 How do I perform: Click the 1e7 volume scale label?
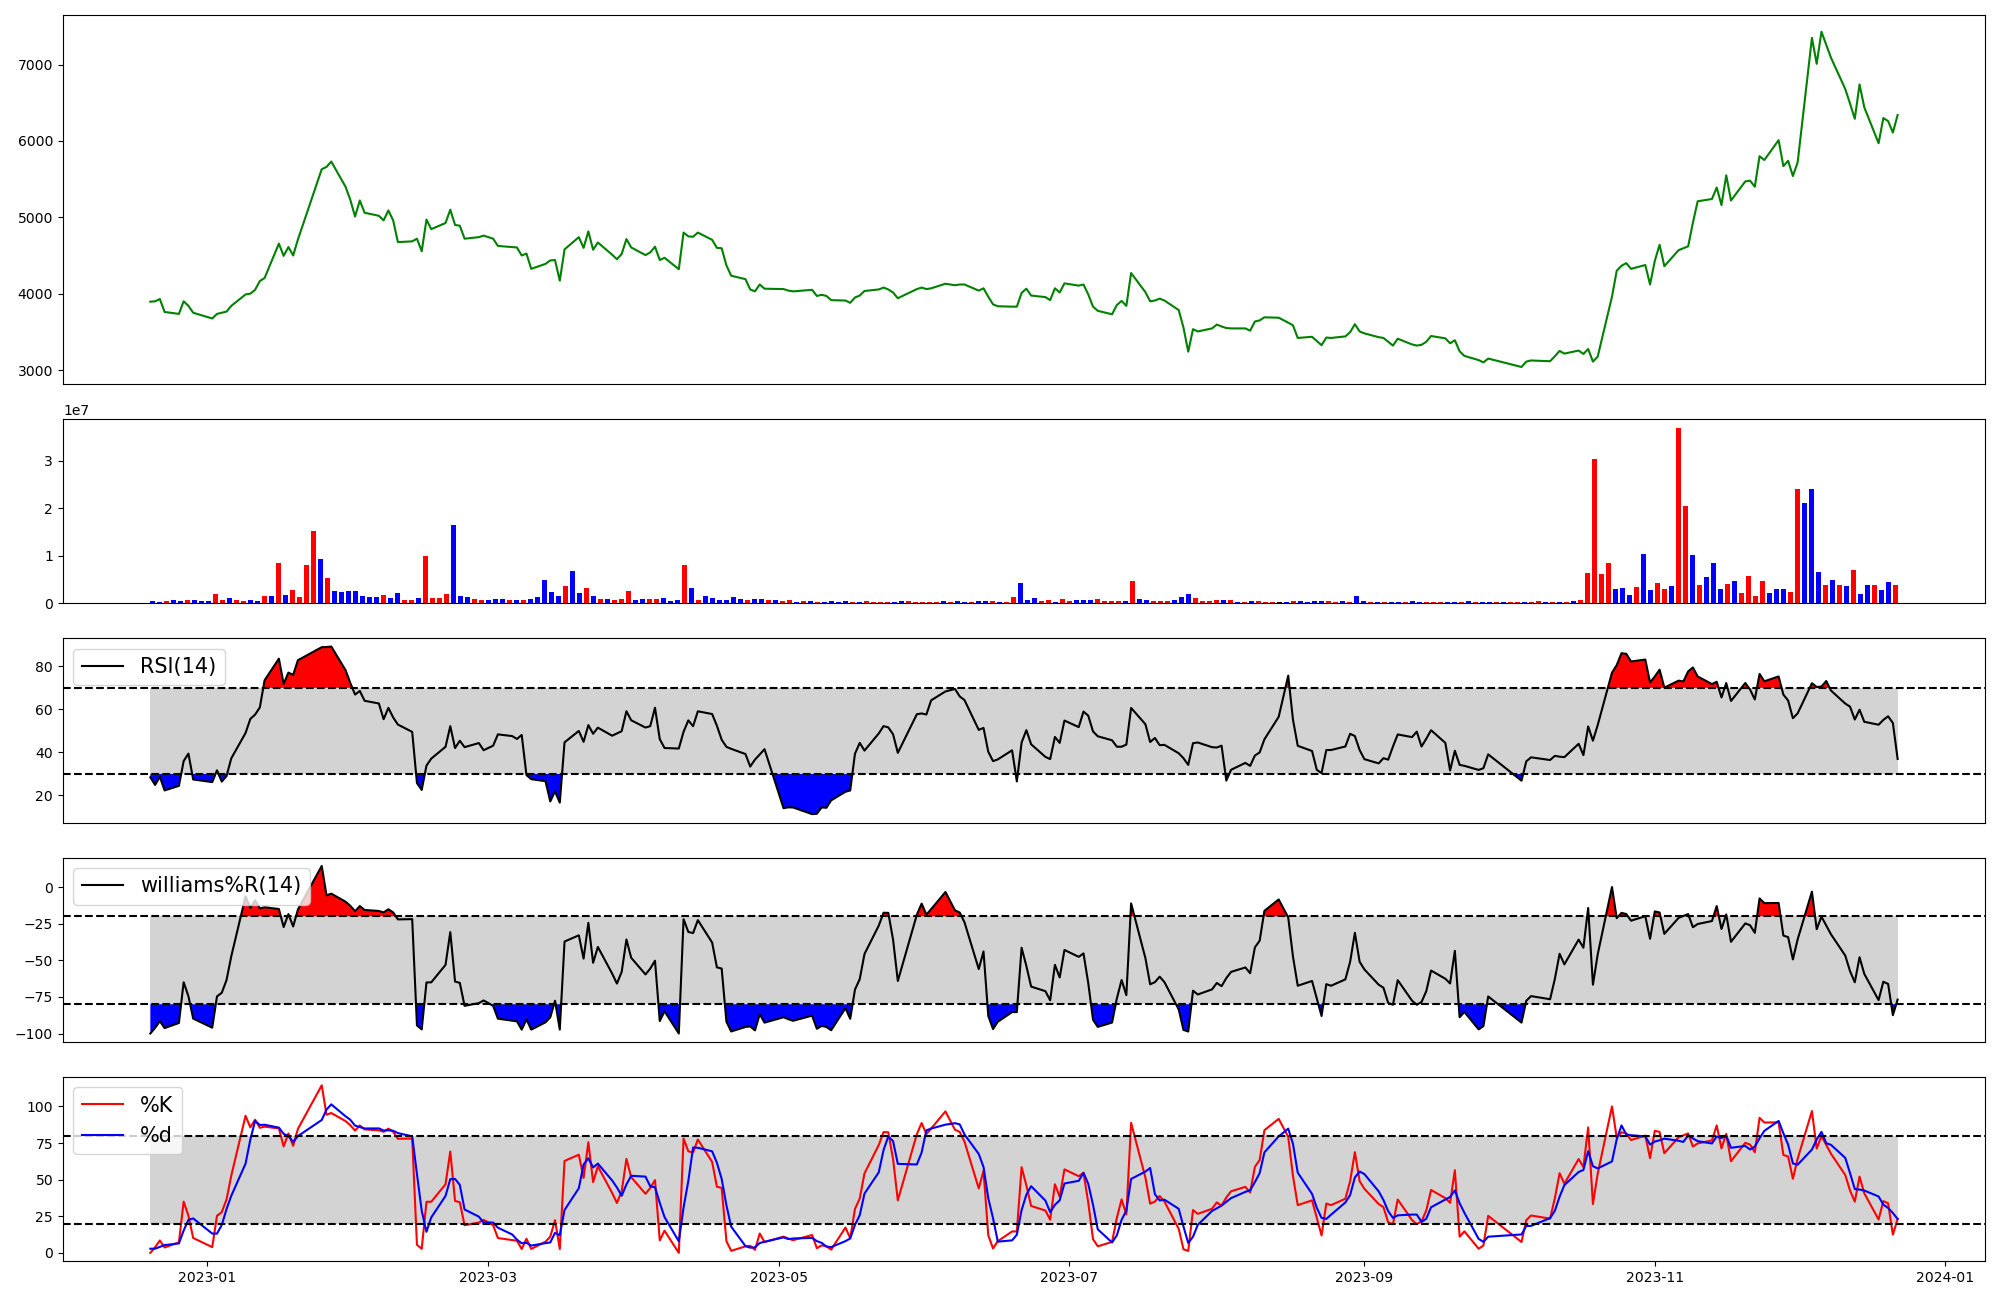76,411
